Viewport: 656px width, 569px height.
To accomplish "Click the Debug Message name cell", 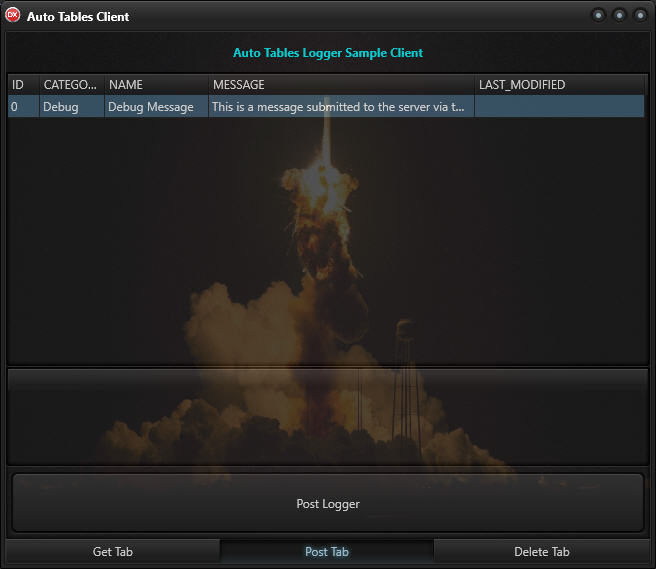I will coord(156,107).
